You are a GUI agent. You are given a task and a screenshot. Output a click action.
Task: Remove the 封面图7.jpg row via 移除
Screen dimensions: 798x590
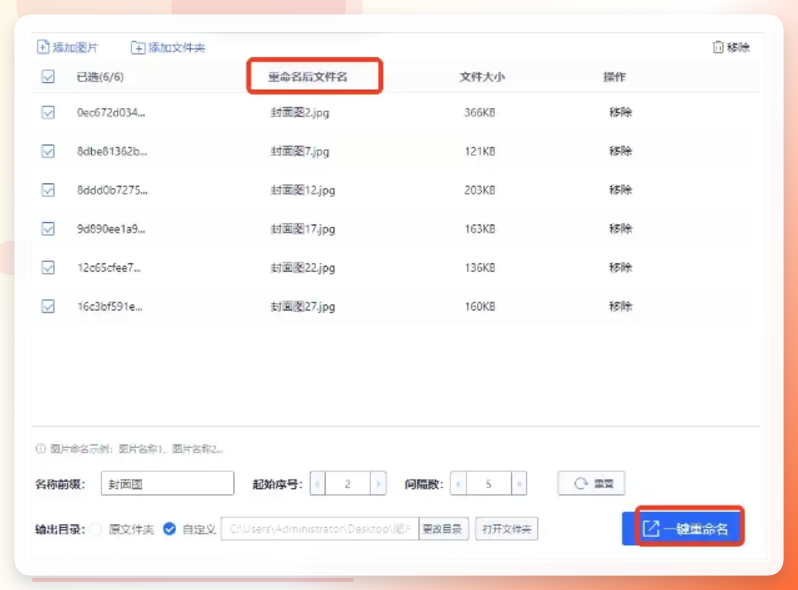point(620,151)
